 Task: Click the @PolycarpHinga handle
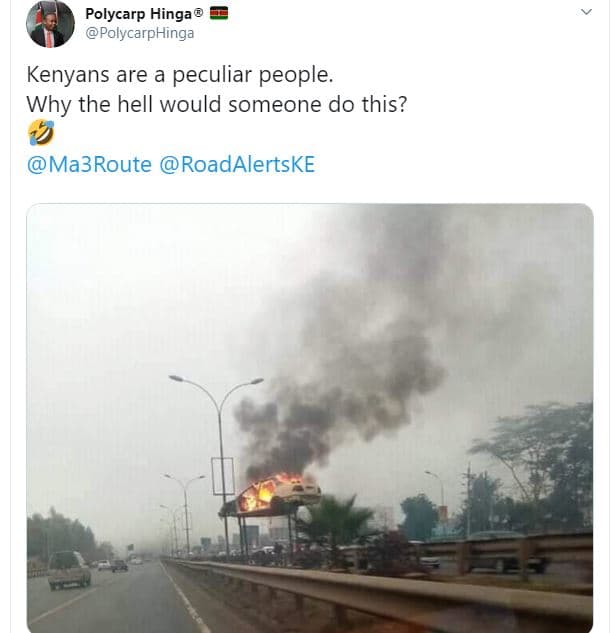140,33
